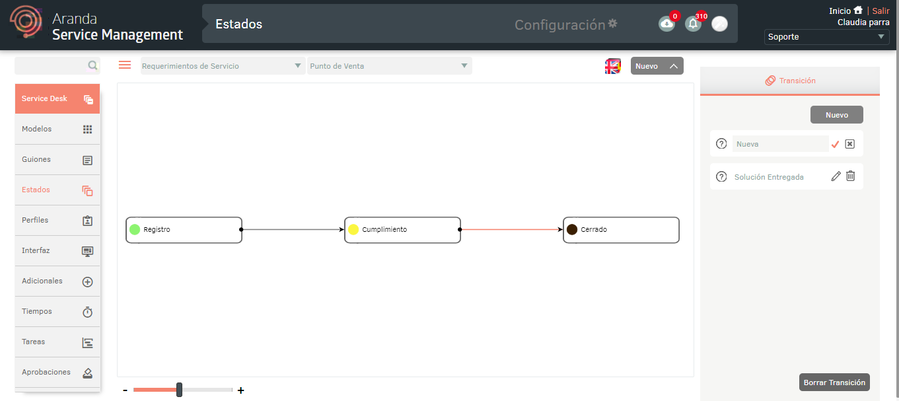
Task: Click Nuevo button in the Transición panel
Action: tap(837, 115)
